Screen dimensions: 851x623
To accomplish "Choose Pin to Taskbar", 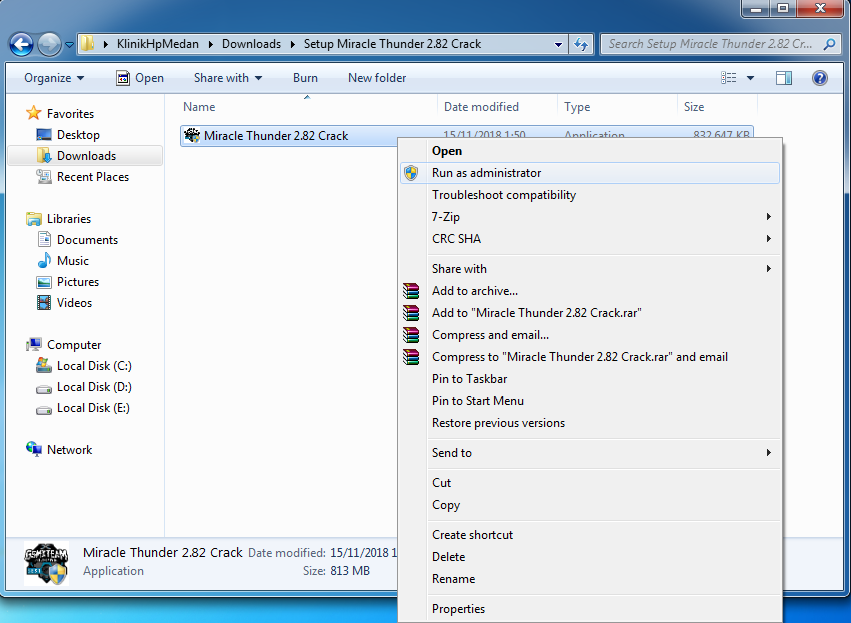I will pyautogui.click(x=590, y=379).
